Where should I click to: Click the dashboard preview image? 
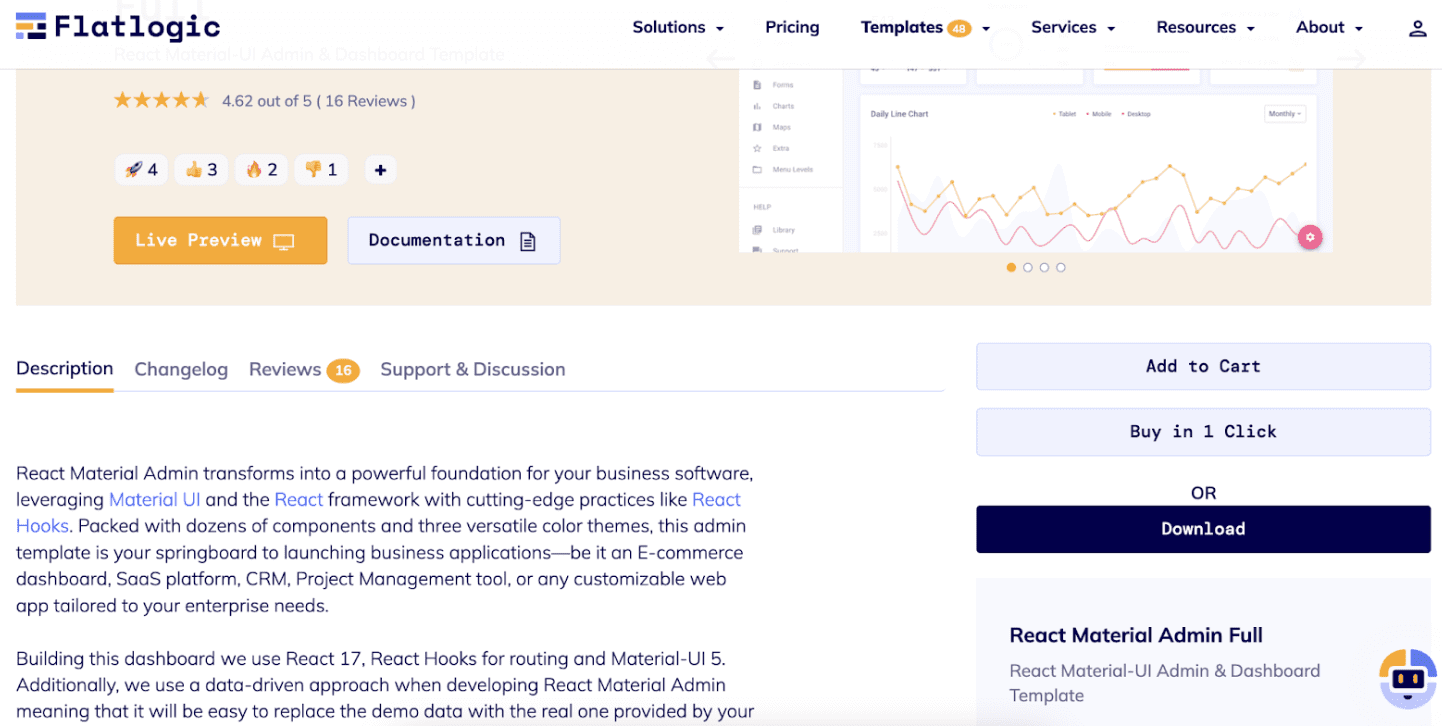[1035, 160]
